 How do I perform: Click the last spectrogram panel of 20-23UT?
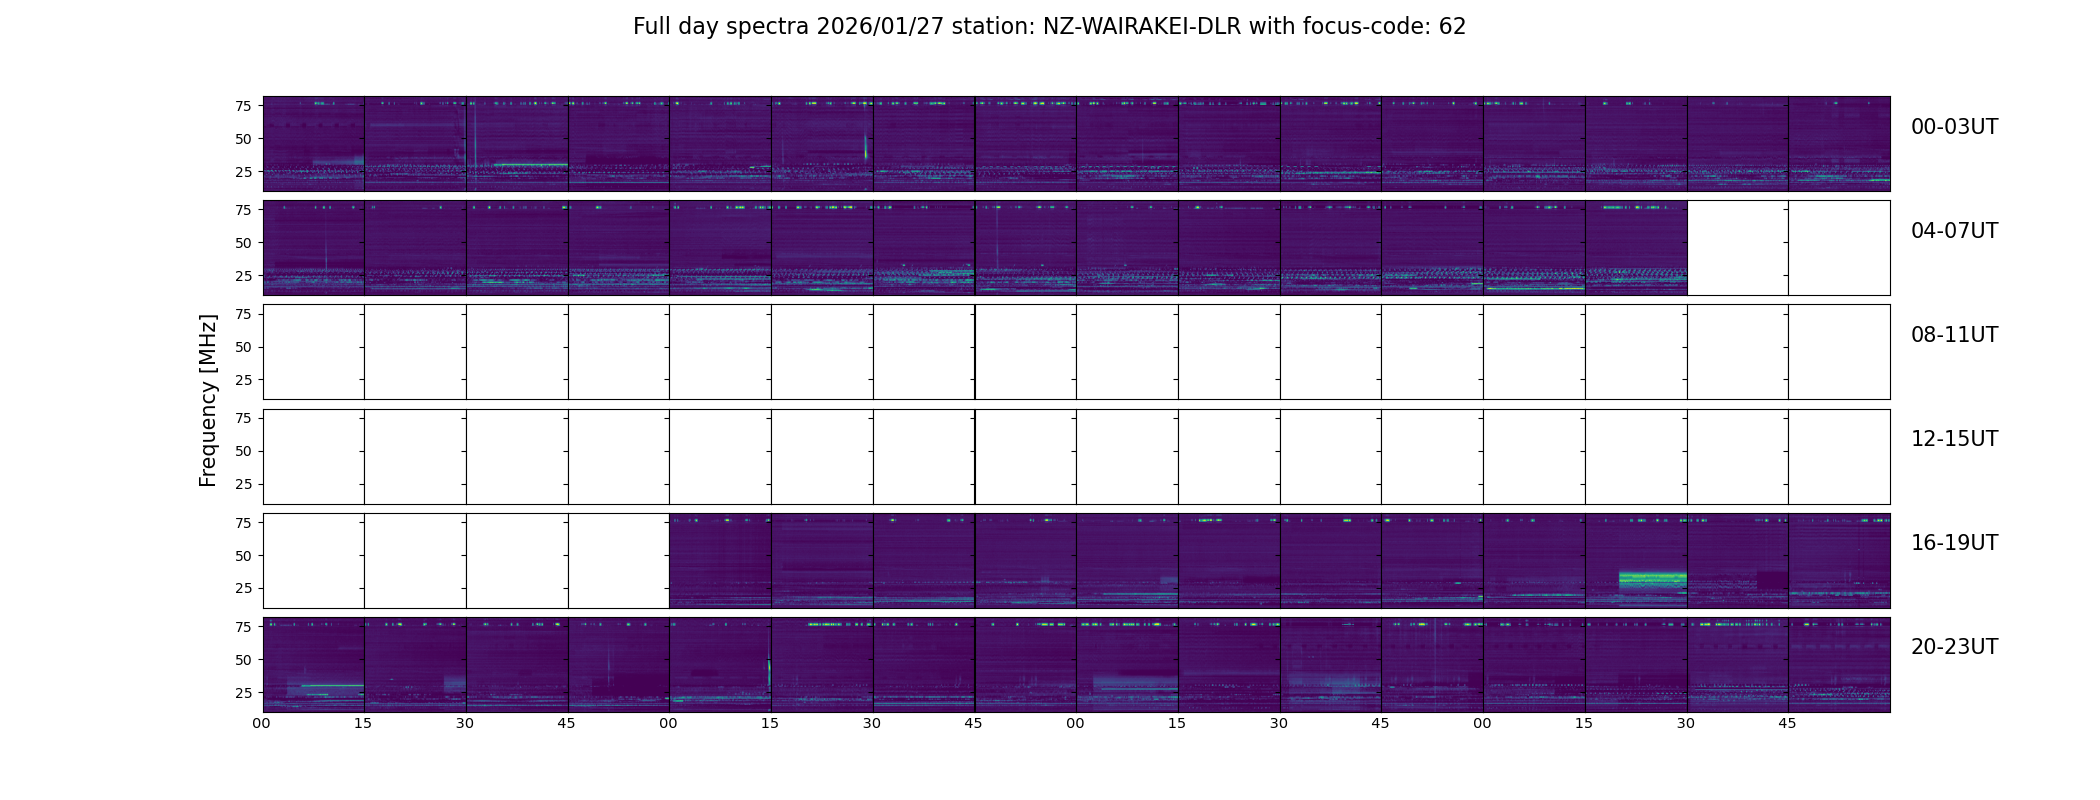[1839, 665]
